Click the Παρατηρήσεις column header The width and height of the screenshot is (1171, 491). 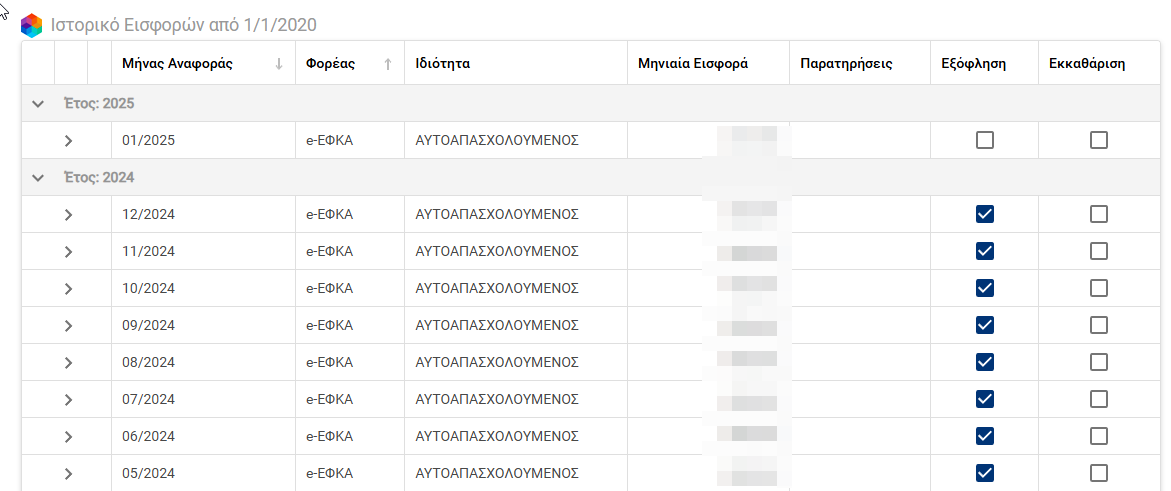pos(846,64)
